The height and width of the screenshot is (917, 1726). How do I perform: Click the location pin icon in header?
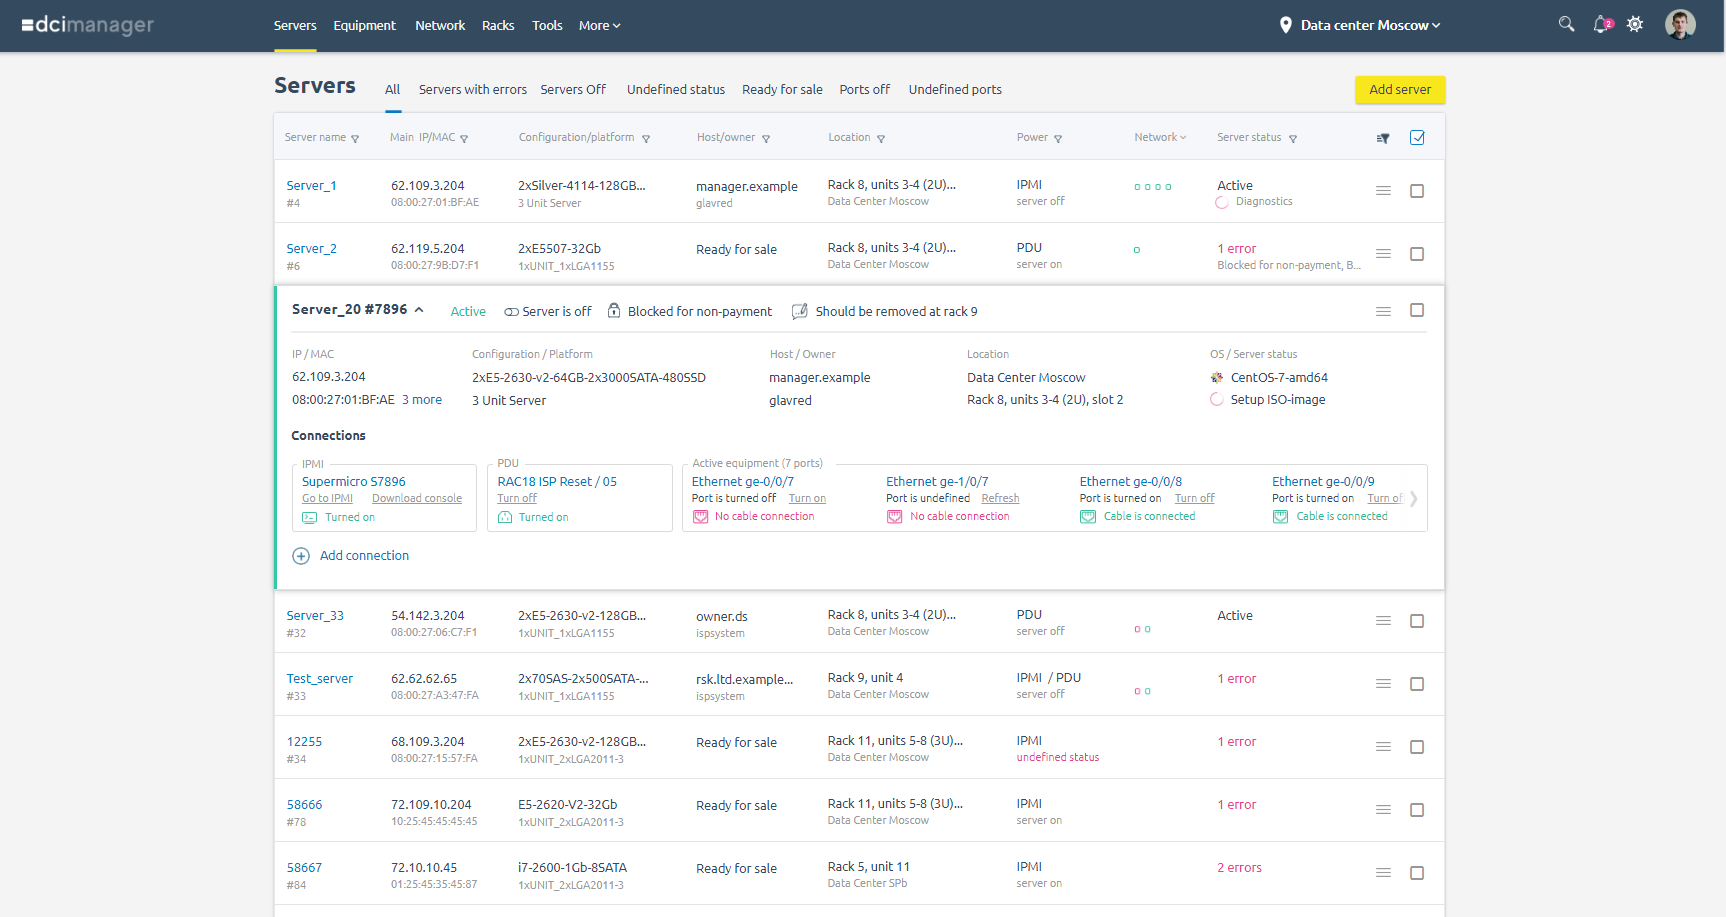pyautogui.click(x=1286, y=25)
